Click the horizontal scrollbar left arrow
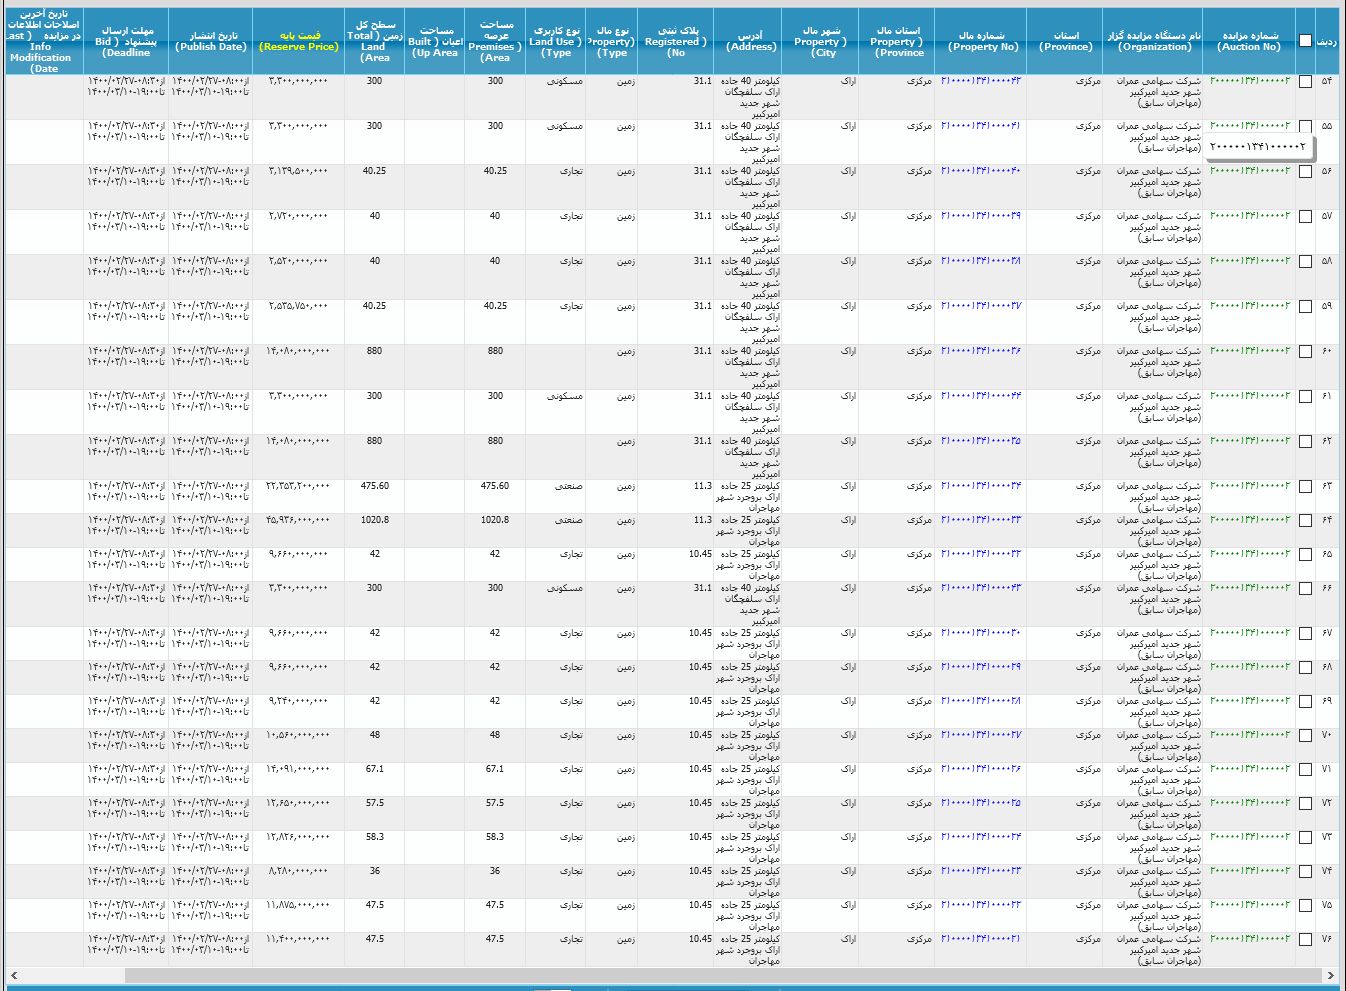 click(14, 975)
